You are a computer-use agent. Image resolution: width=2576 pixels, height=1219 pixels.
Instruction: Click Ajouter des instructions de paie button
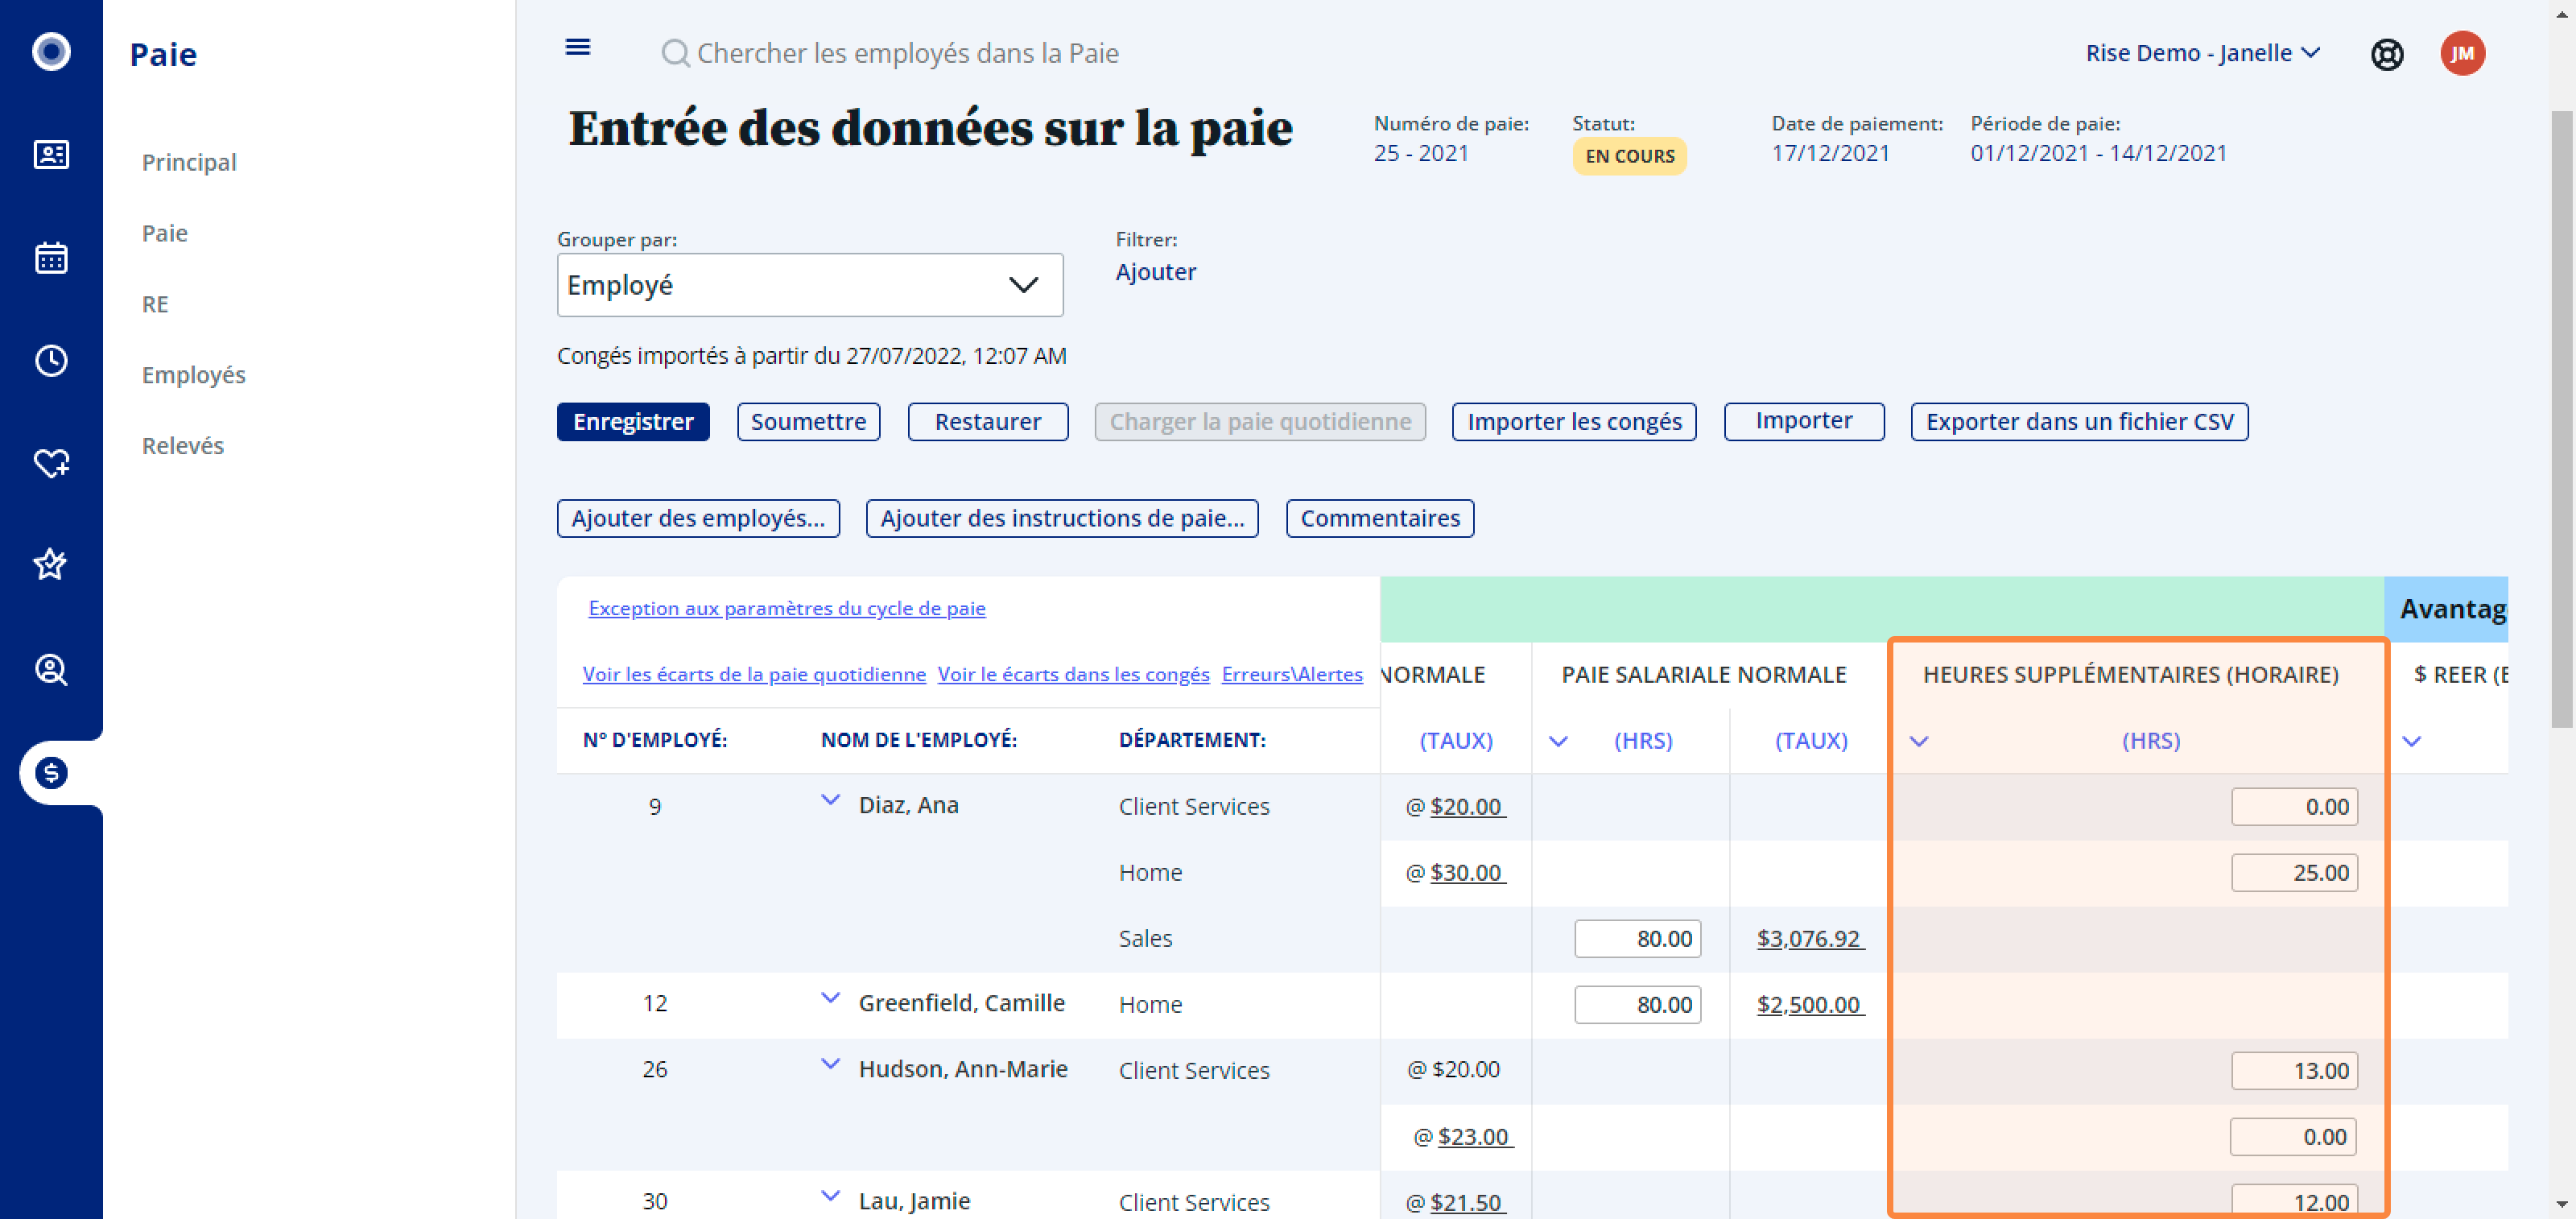pyautogui.click(x=1062, y=518)
